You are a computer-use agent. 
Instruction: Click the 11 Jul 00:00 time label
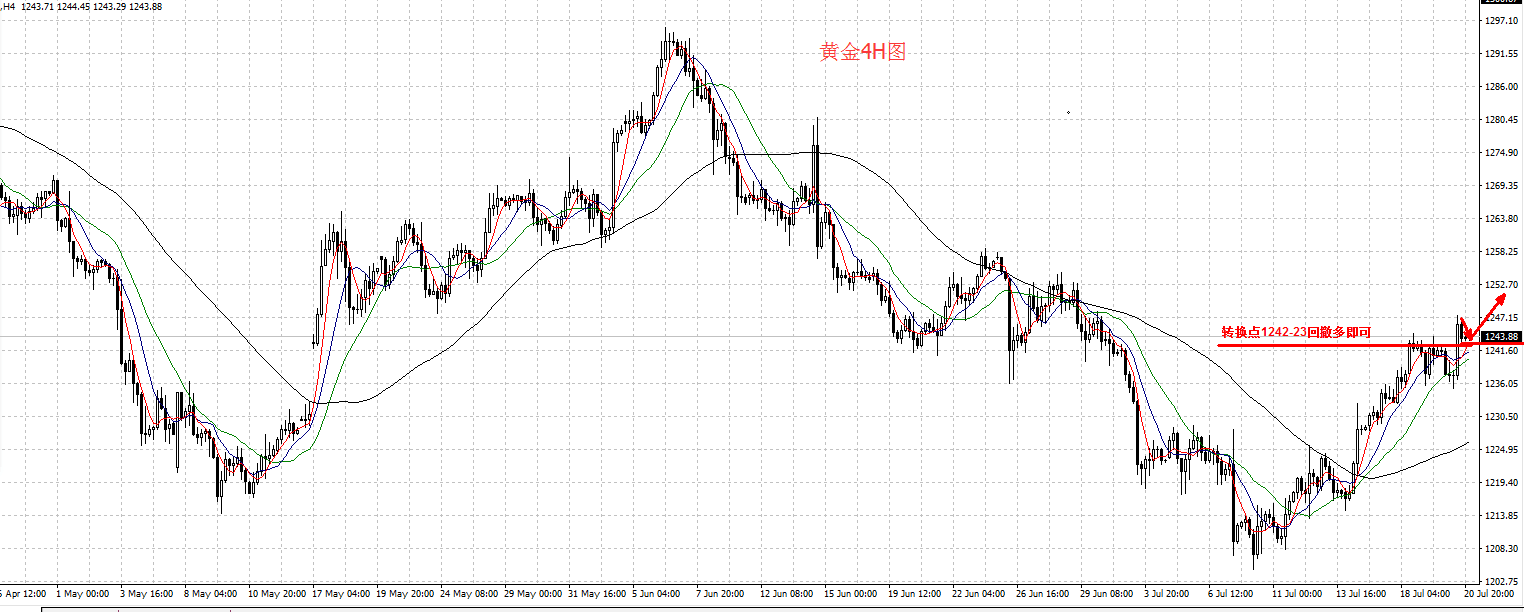[1296, 593]
